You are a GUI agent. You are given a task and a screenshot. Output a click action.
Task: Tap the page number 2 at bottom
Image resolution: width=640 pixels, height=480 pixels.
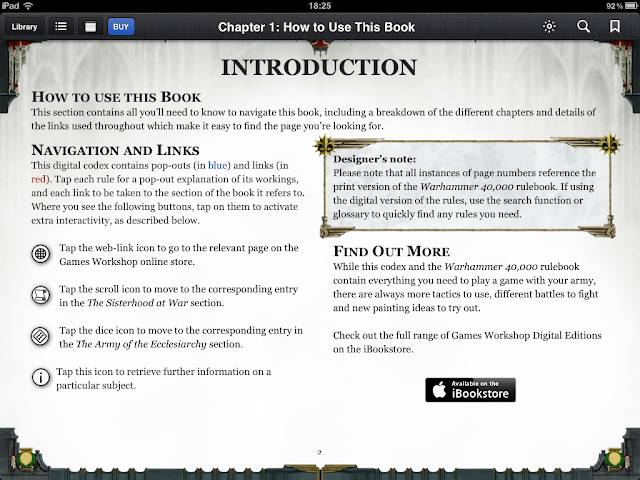pos(320,452)
